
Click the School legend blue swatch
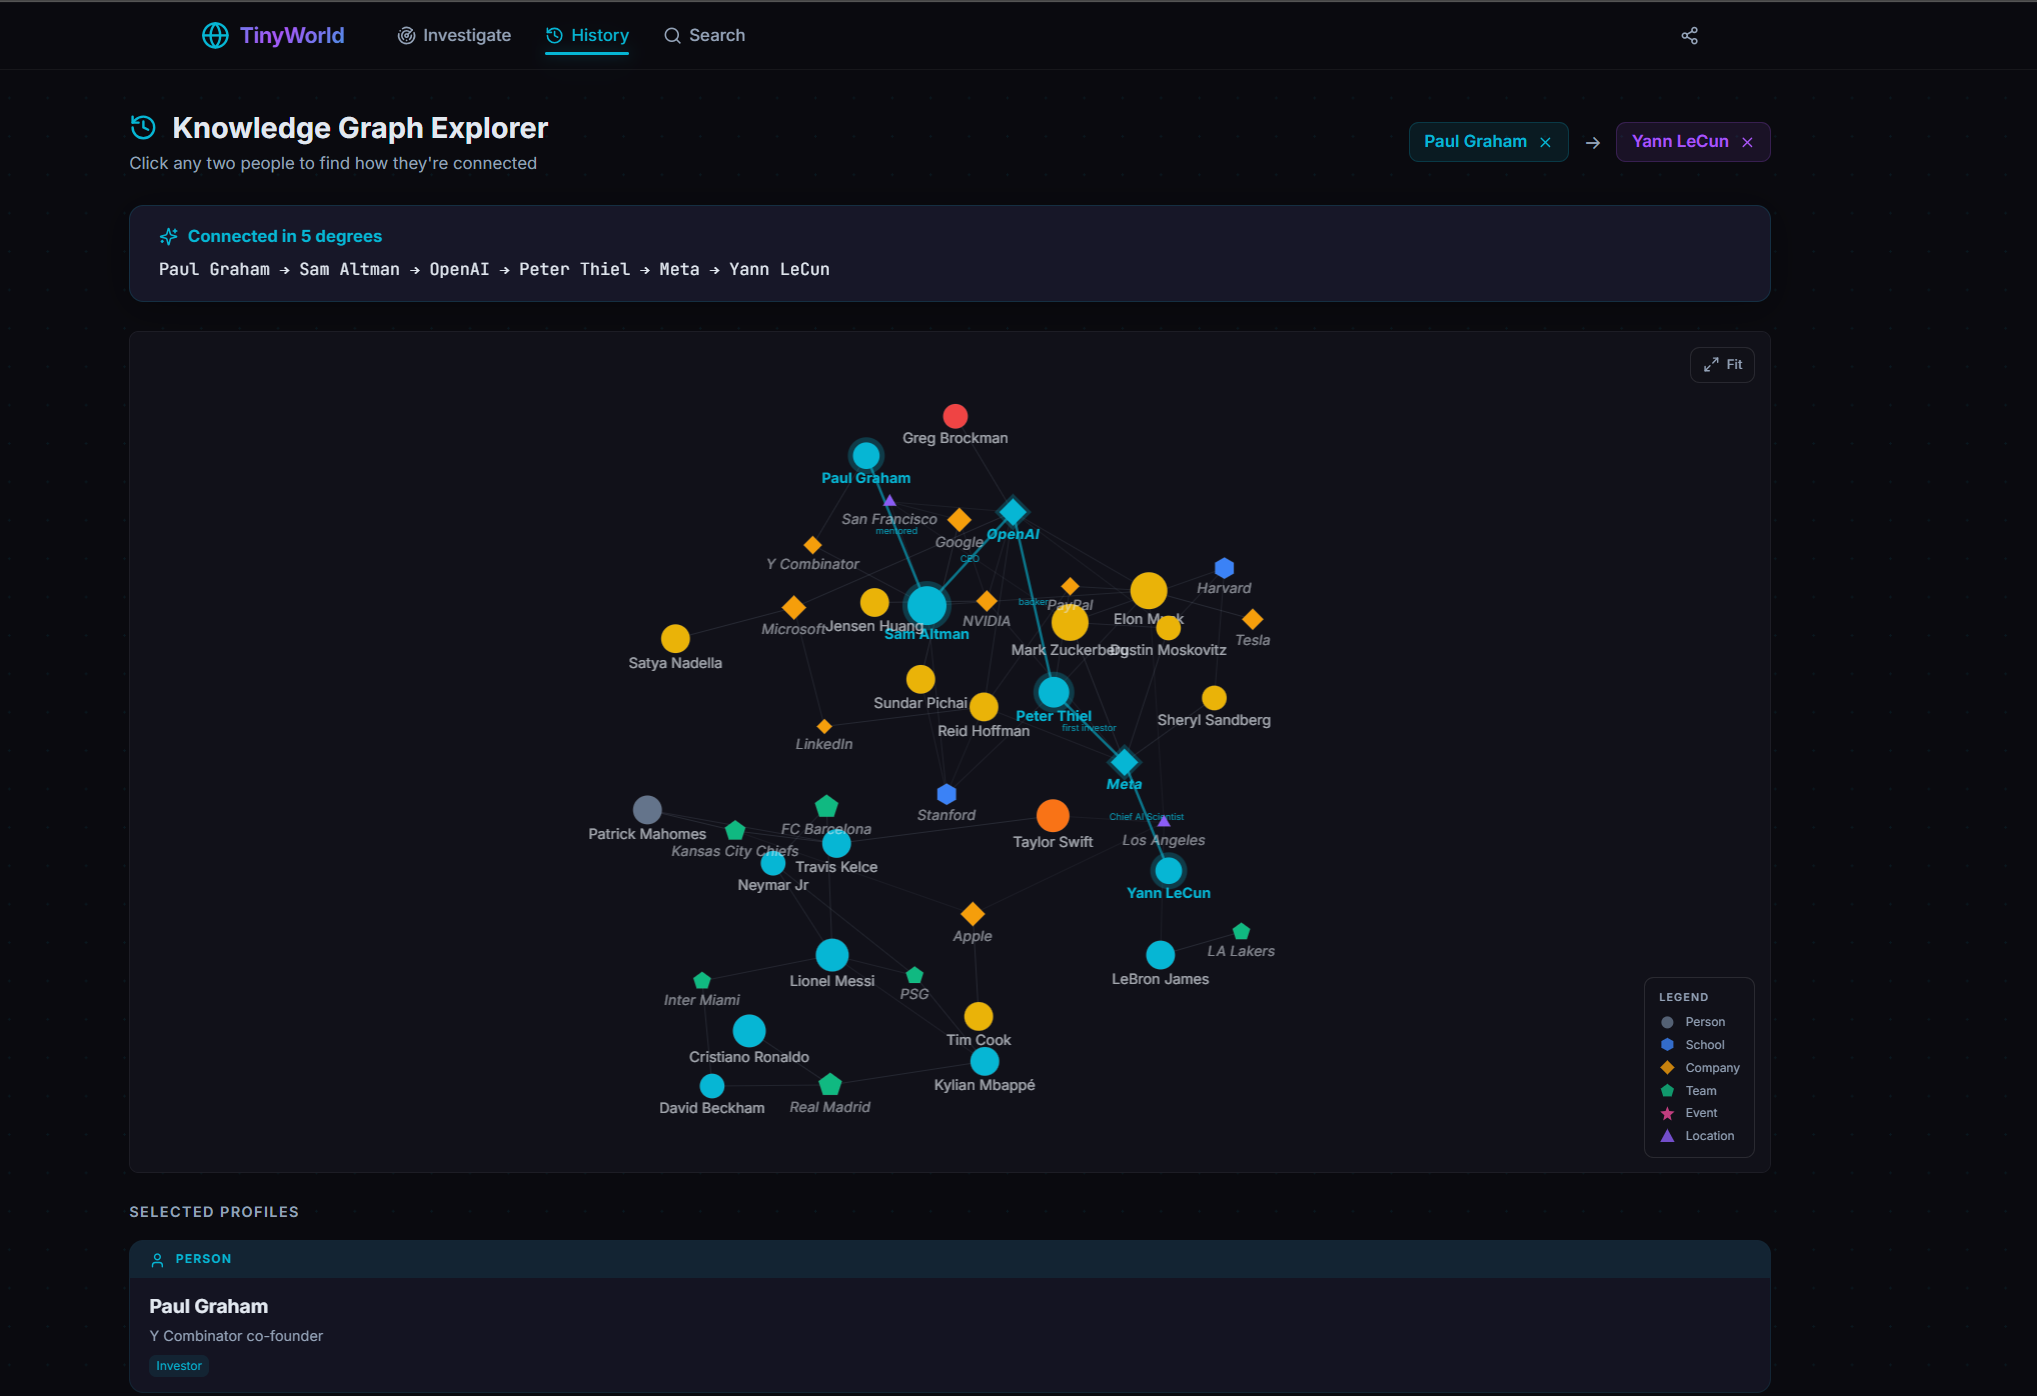coord(1667,1045)
